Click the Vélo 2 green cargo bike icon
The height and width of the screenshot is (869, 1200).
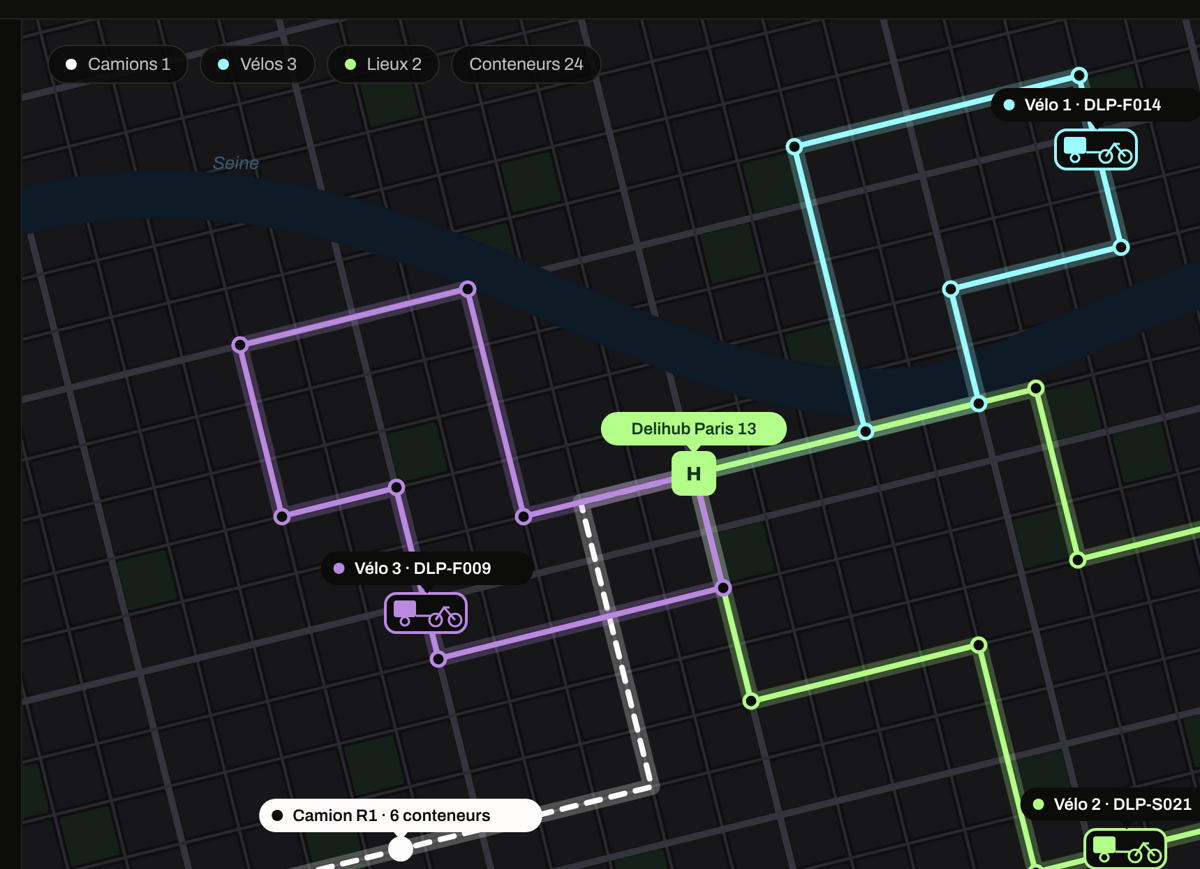click(1126, 849)
